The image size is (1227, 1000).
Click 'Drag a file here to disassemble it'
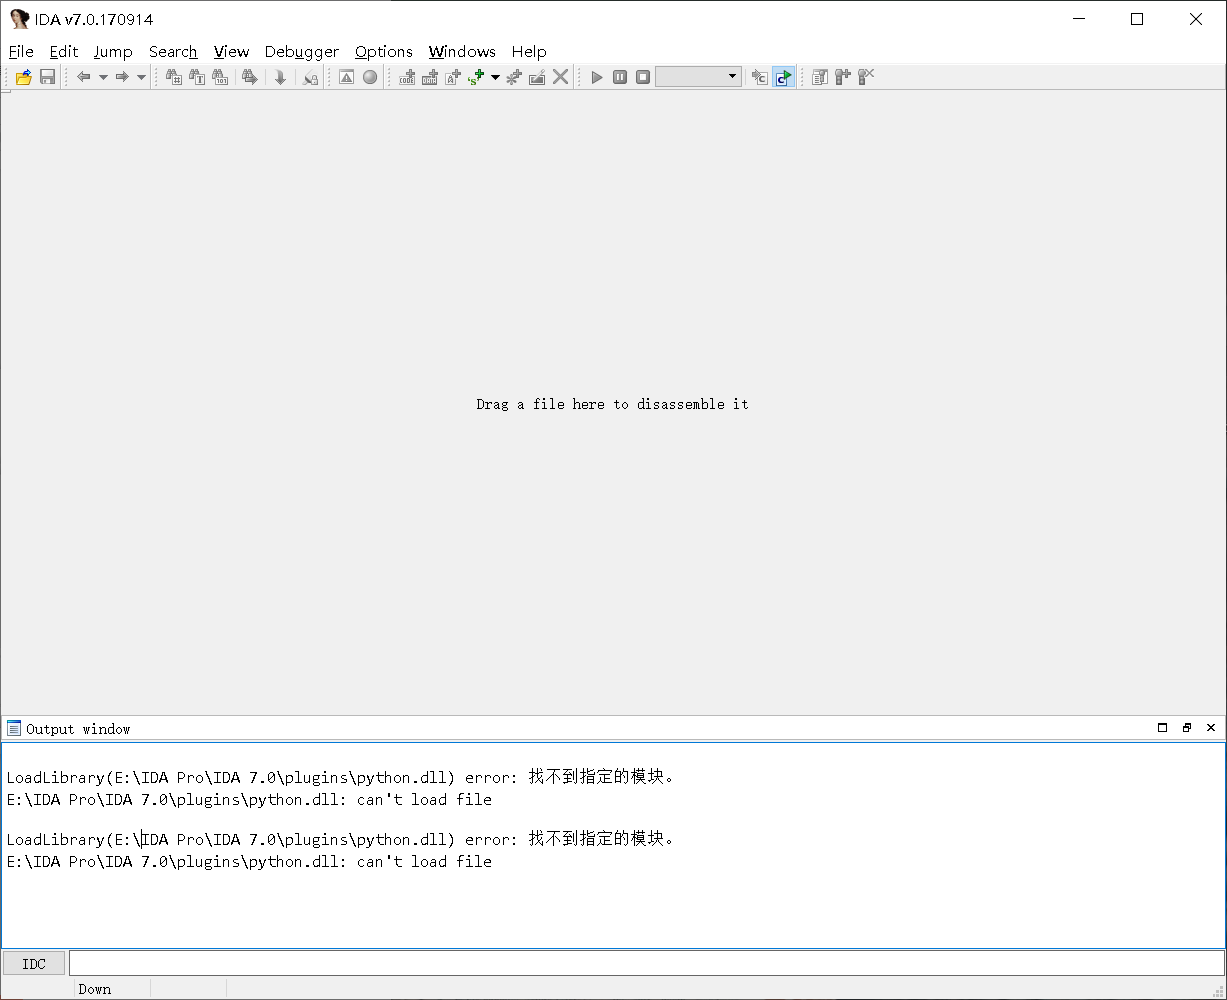[612, 404]
